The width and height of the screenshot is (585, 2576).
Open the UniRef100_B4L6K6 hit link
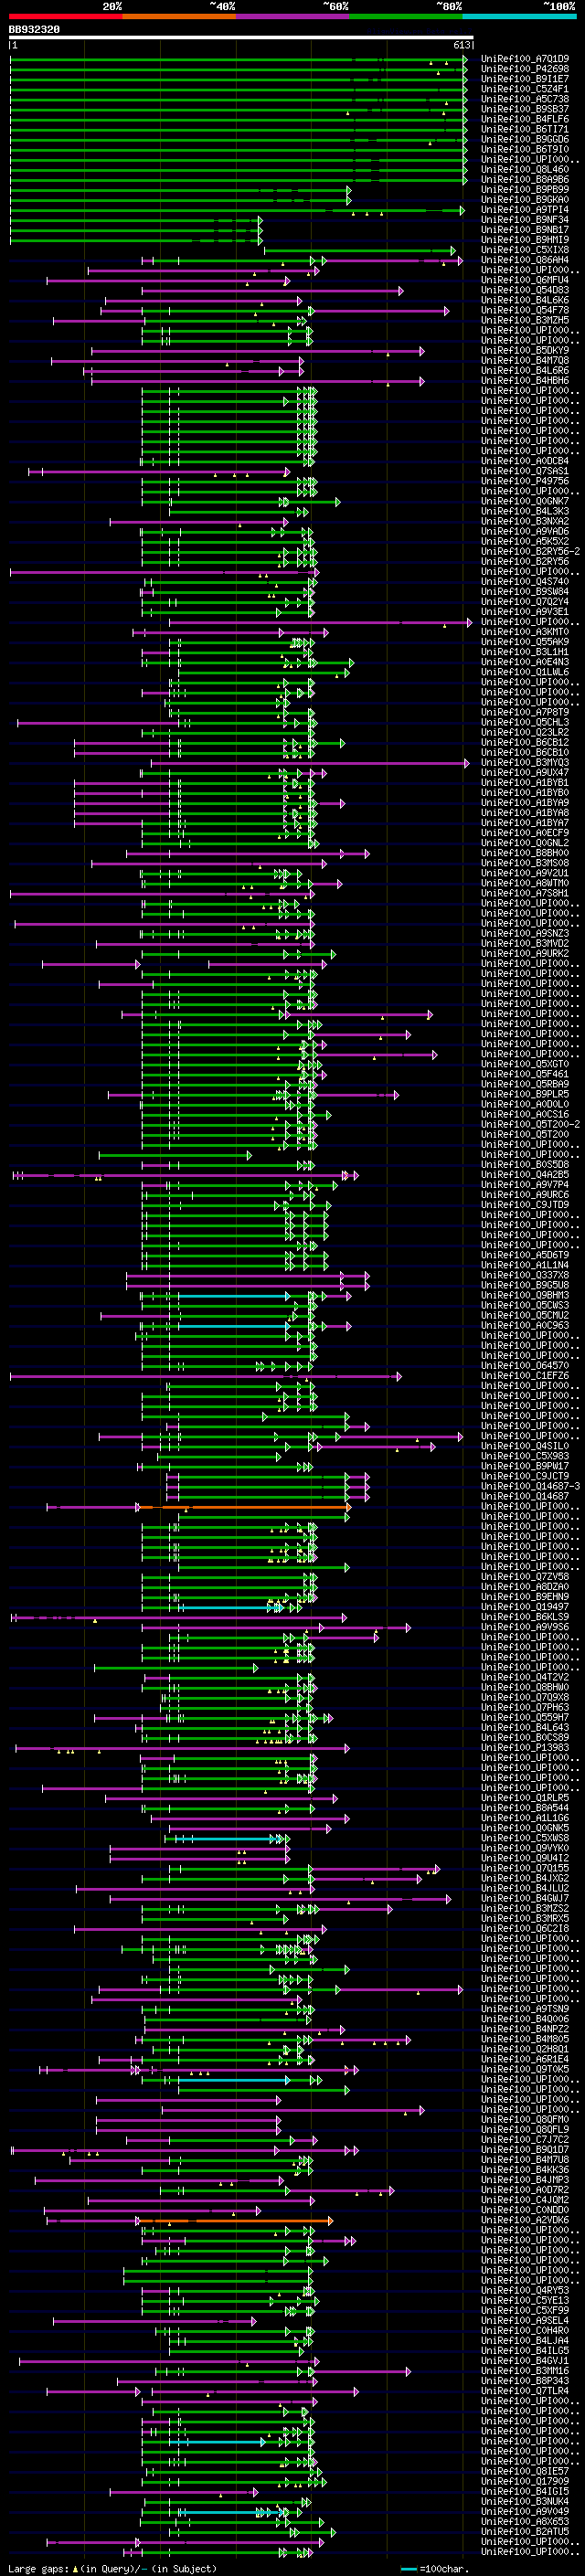tap(525, 300)
